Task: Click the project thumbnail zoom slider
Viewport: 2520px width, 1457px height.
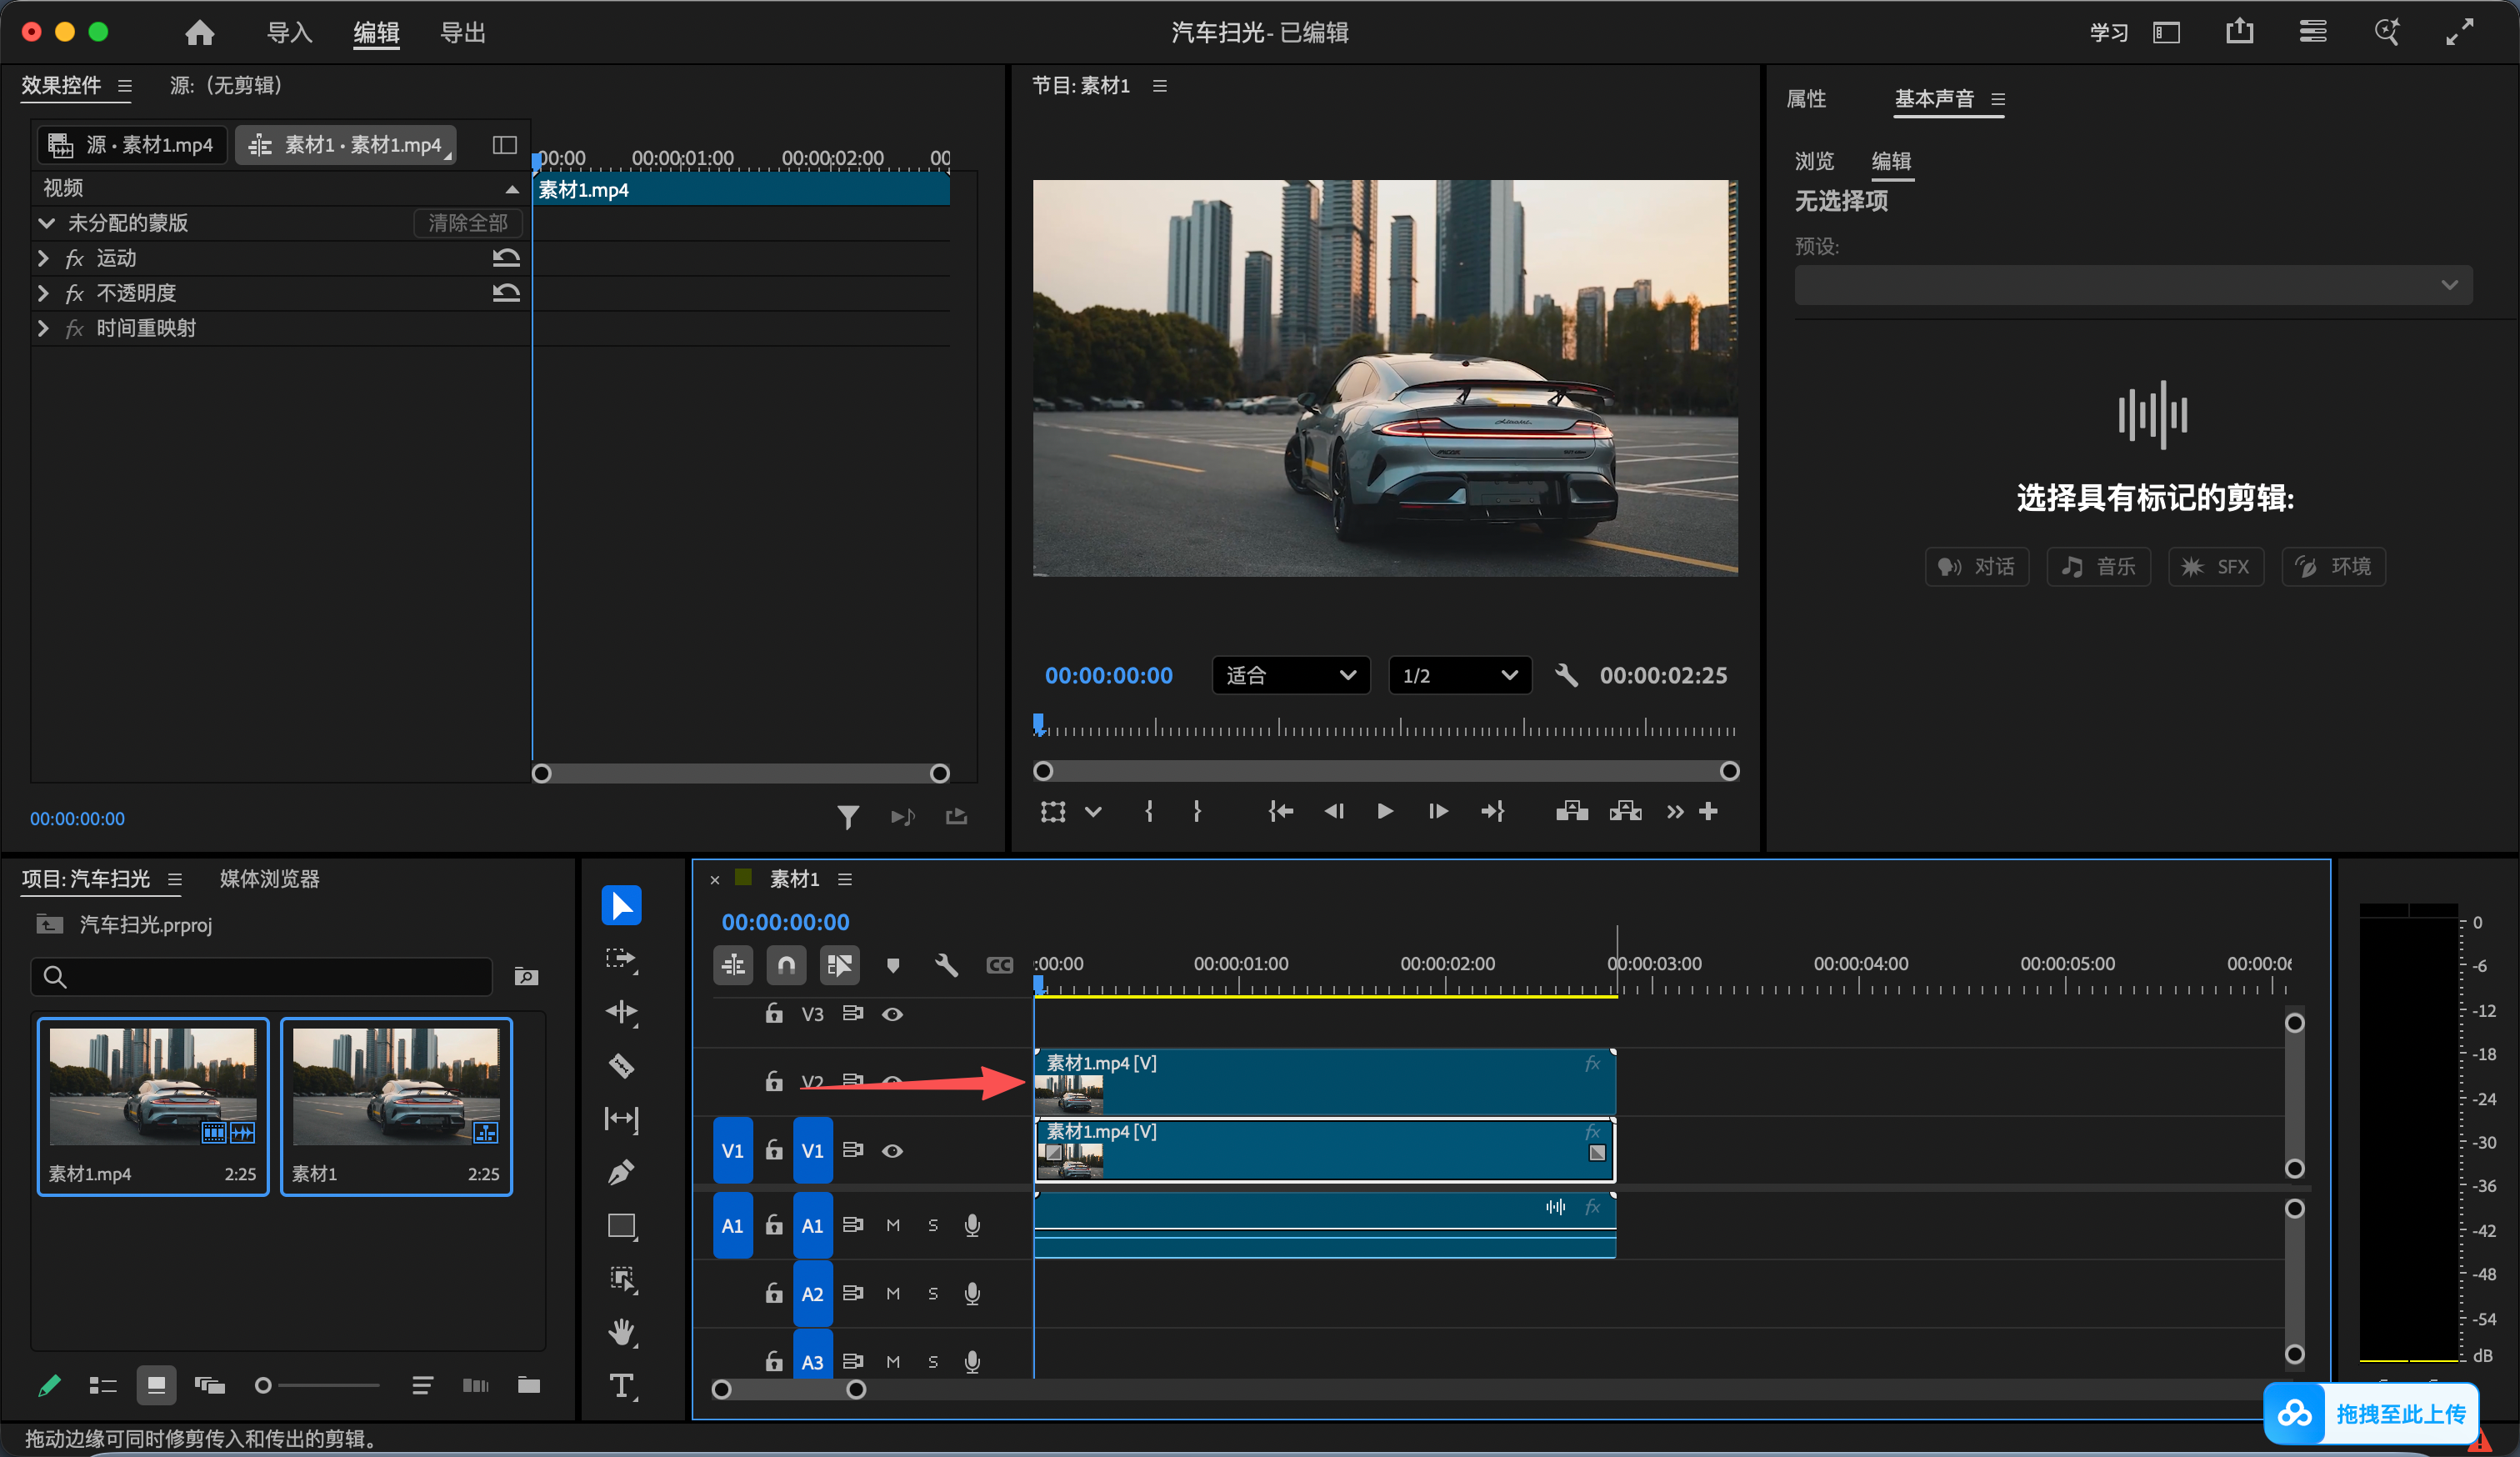Action: [318, 1385]
